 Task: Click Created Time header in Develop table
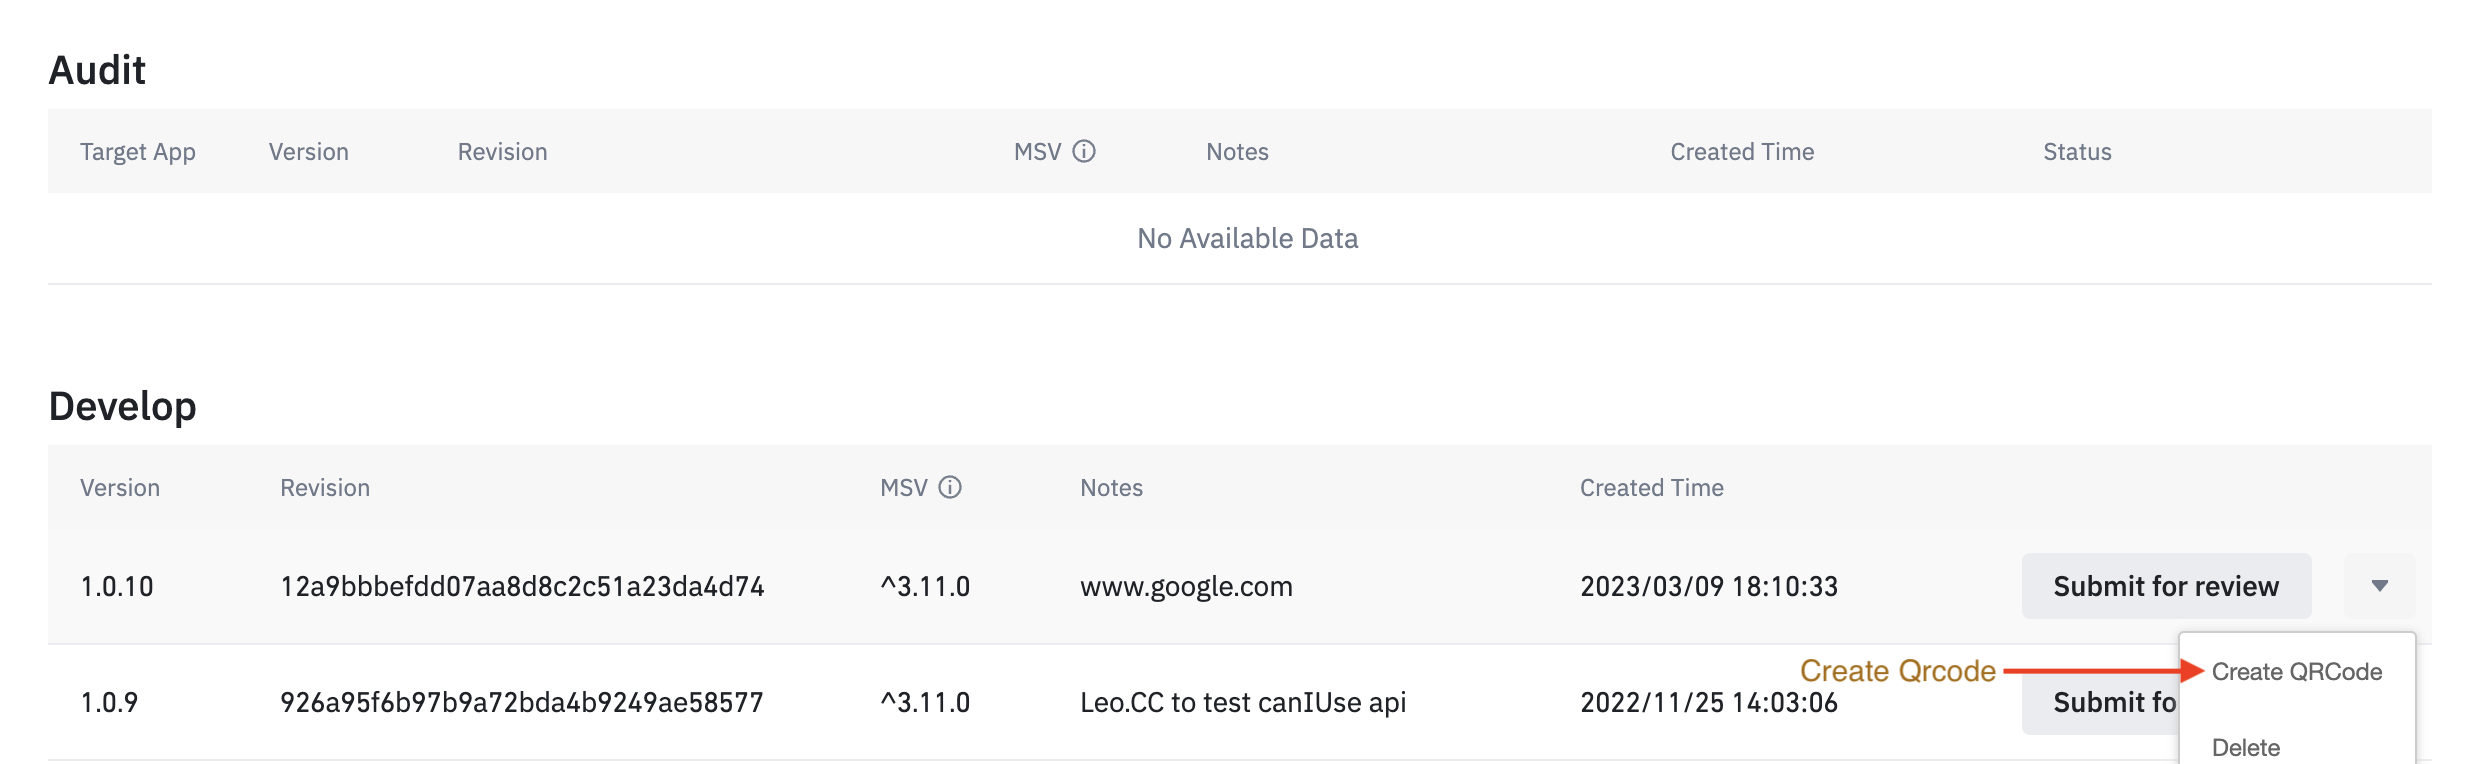point(1652,488)
